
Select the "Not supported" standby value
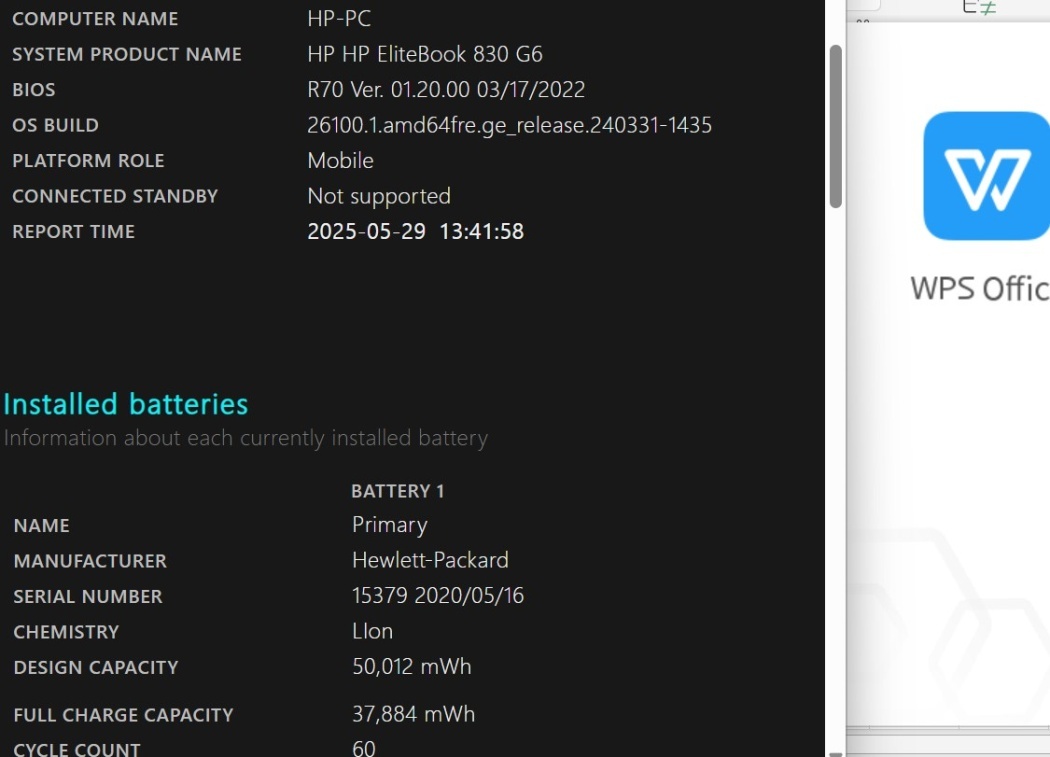coord(378,196)
